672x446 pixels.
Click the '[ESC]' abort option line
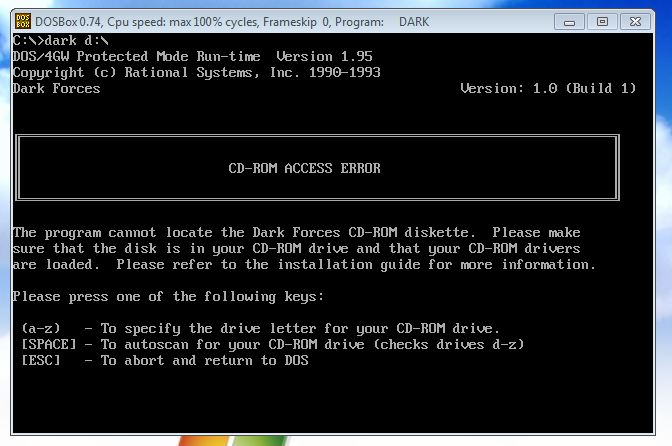pos(165,361)
